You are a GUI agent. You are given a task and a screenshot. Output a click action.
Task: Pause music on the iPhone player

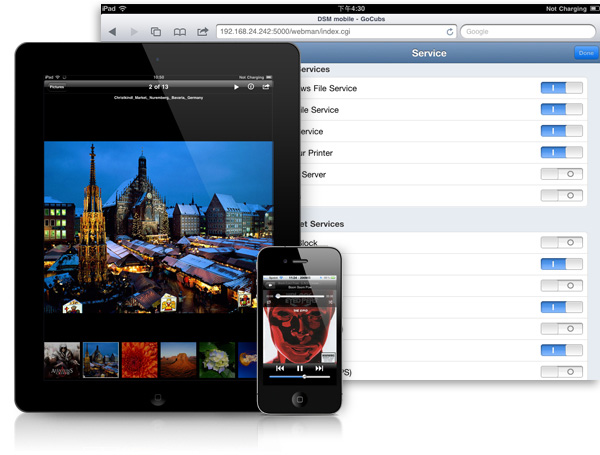(x=300, y=368)
